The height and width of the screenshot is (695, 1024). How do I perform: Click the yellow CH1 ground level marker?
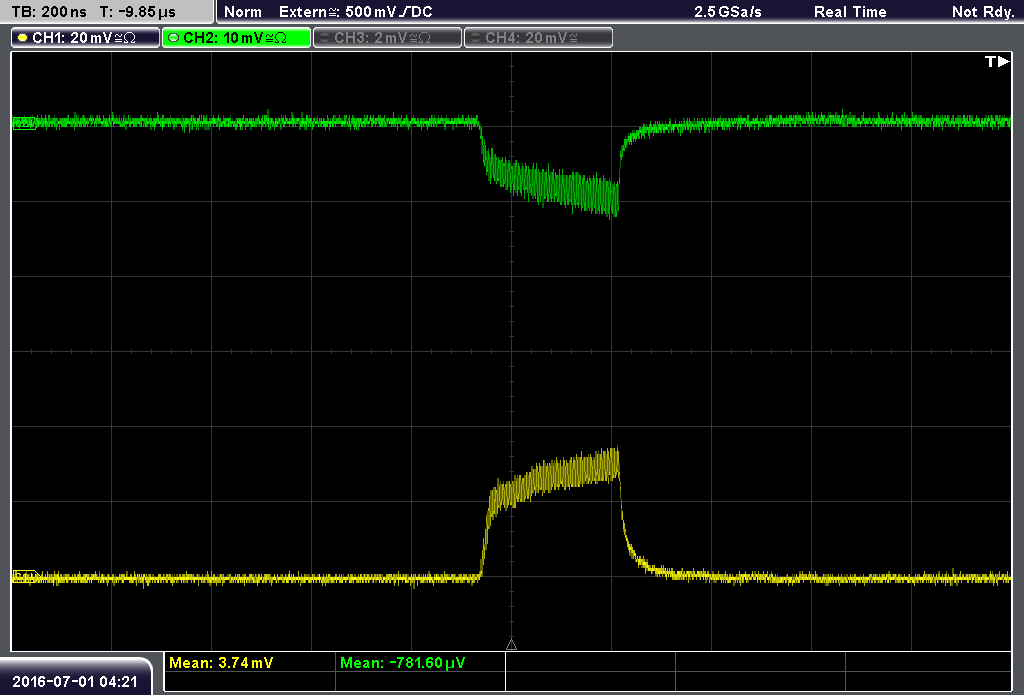(x=25, y=577)
